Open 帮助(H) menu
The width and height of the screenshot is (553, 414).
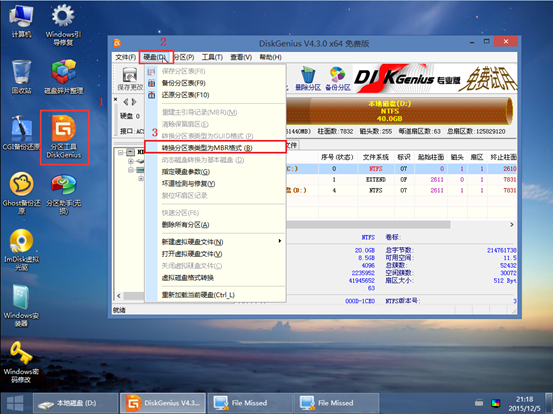[271, 57]
